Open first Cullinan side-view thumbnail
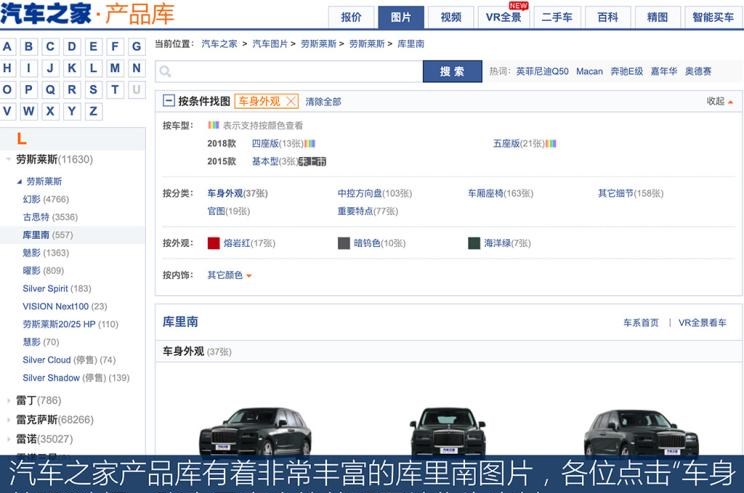Image resolution: width=744 pixels, height=493 pixels. [255, 431]
